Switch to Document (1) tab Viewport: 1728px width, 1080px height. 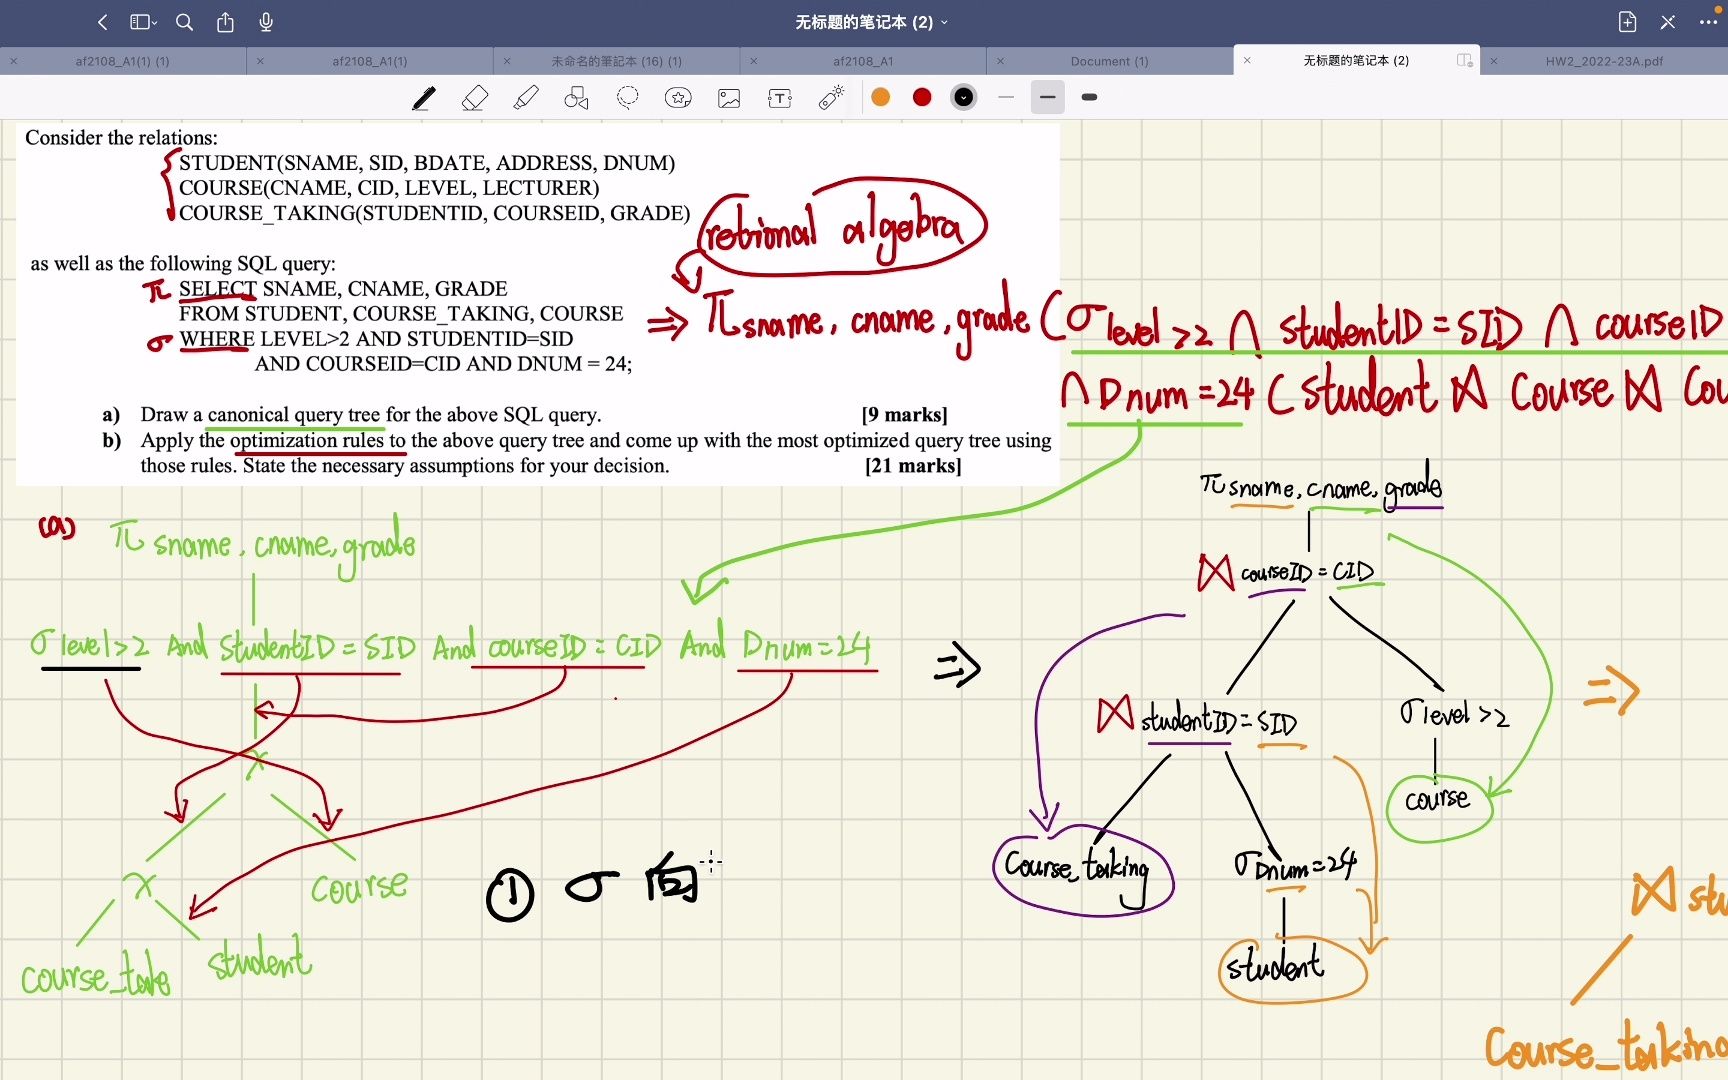click(x=1110, y=61)
